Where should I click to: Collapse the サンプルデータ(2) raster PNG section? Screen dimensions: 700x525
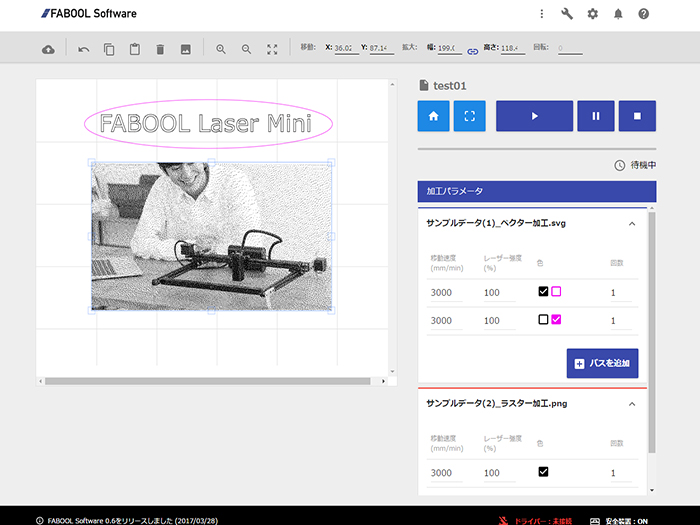point(632,404)
